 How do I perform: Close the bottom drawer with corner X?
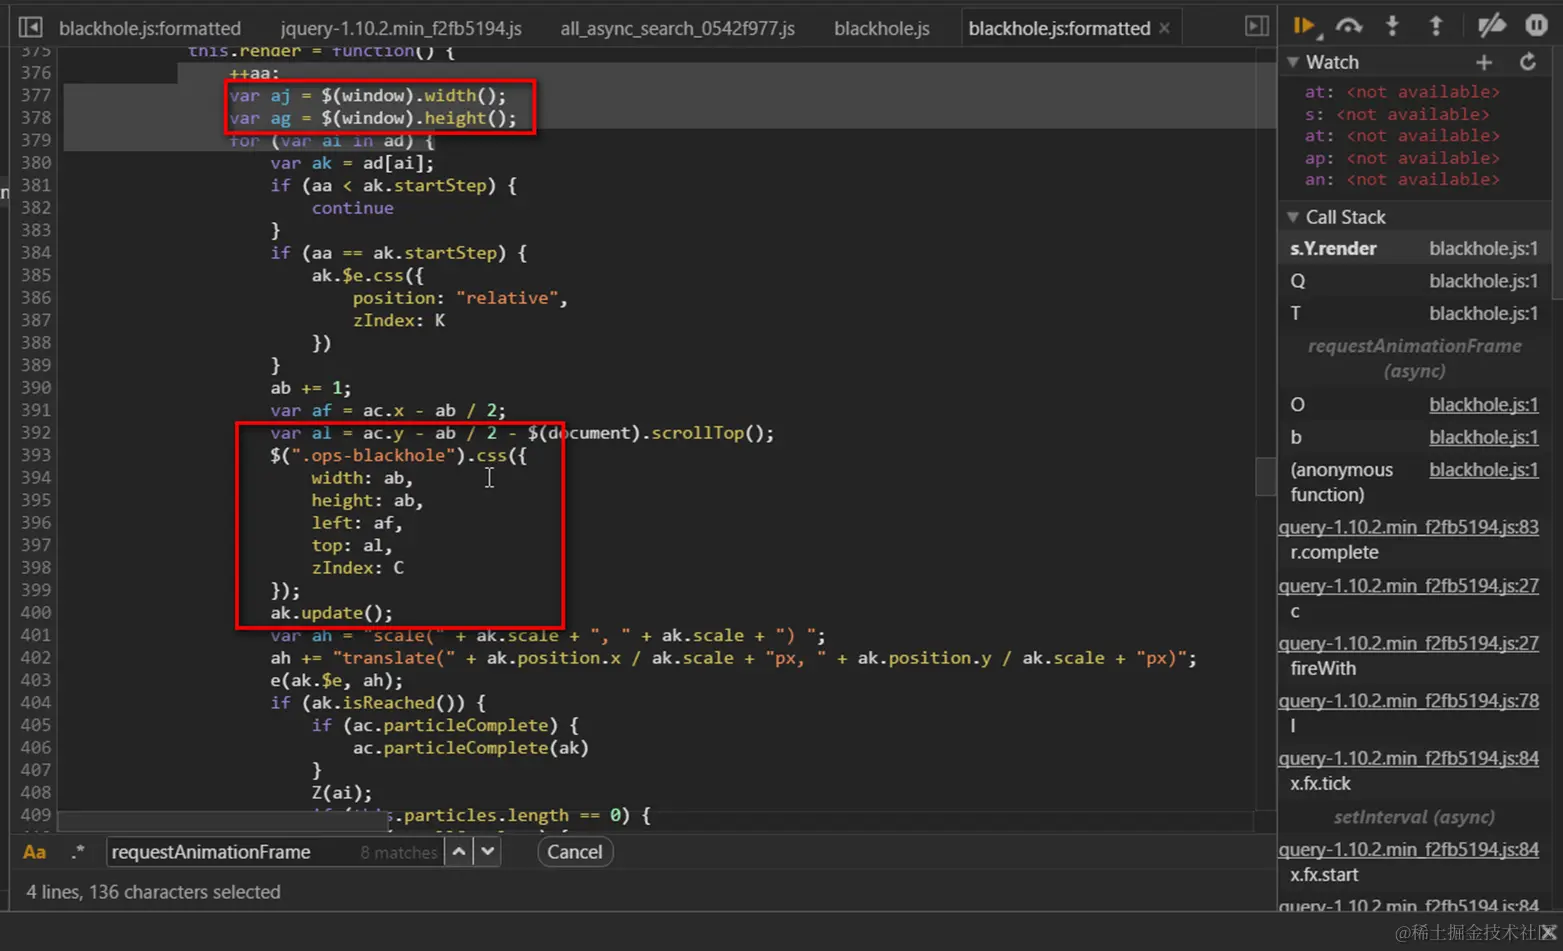(x=1548, y=932)
